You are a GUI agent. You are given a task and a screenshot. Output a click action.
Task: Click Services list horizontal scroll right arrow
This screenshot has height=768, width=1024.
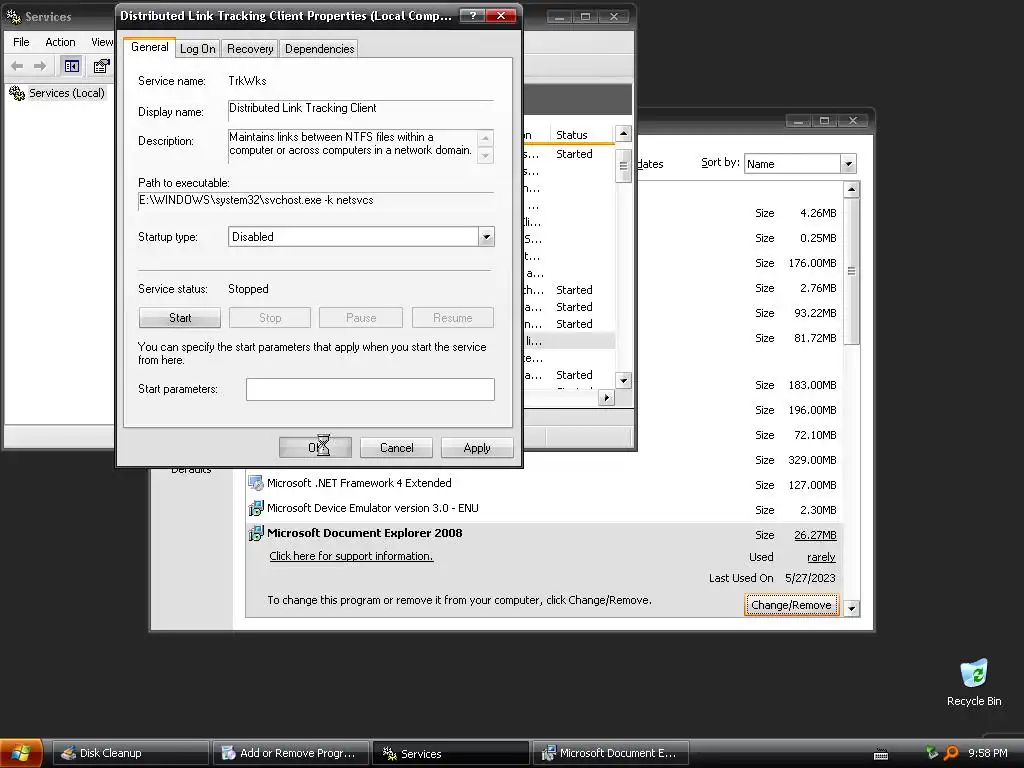click(x=607, y=397)
